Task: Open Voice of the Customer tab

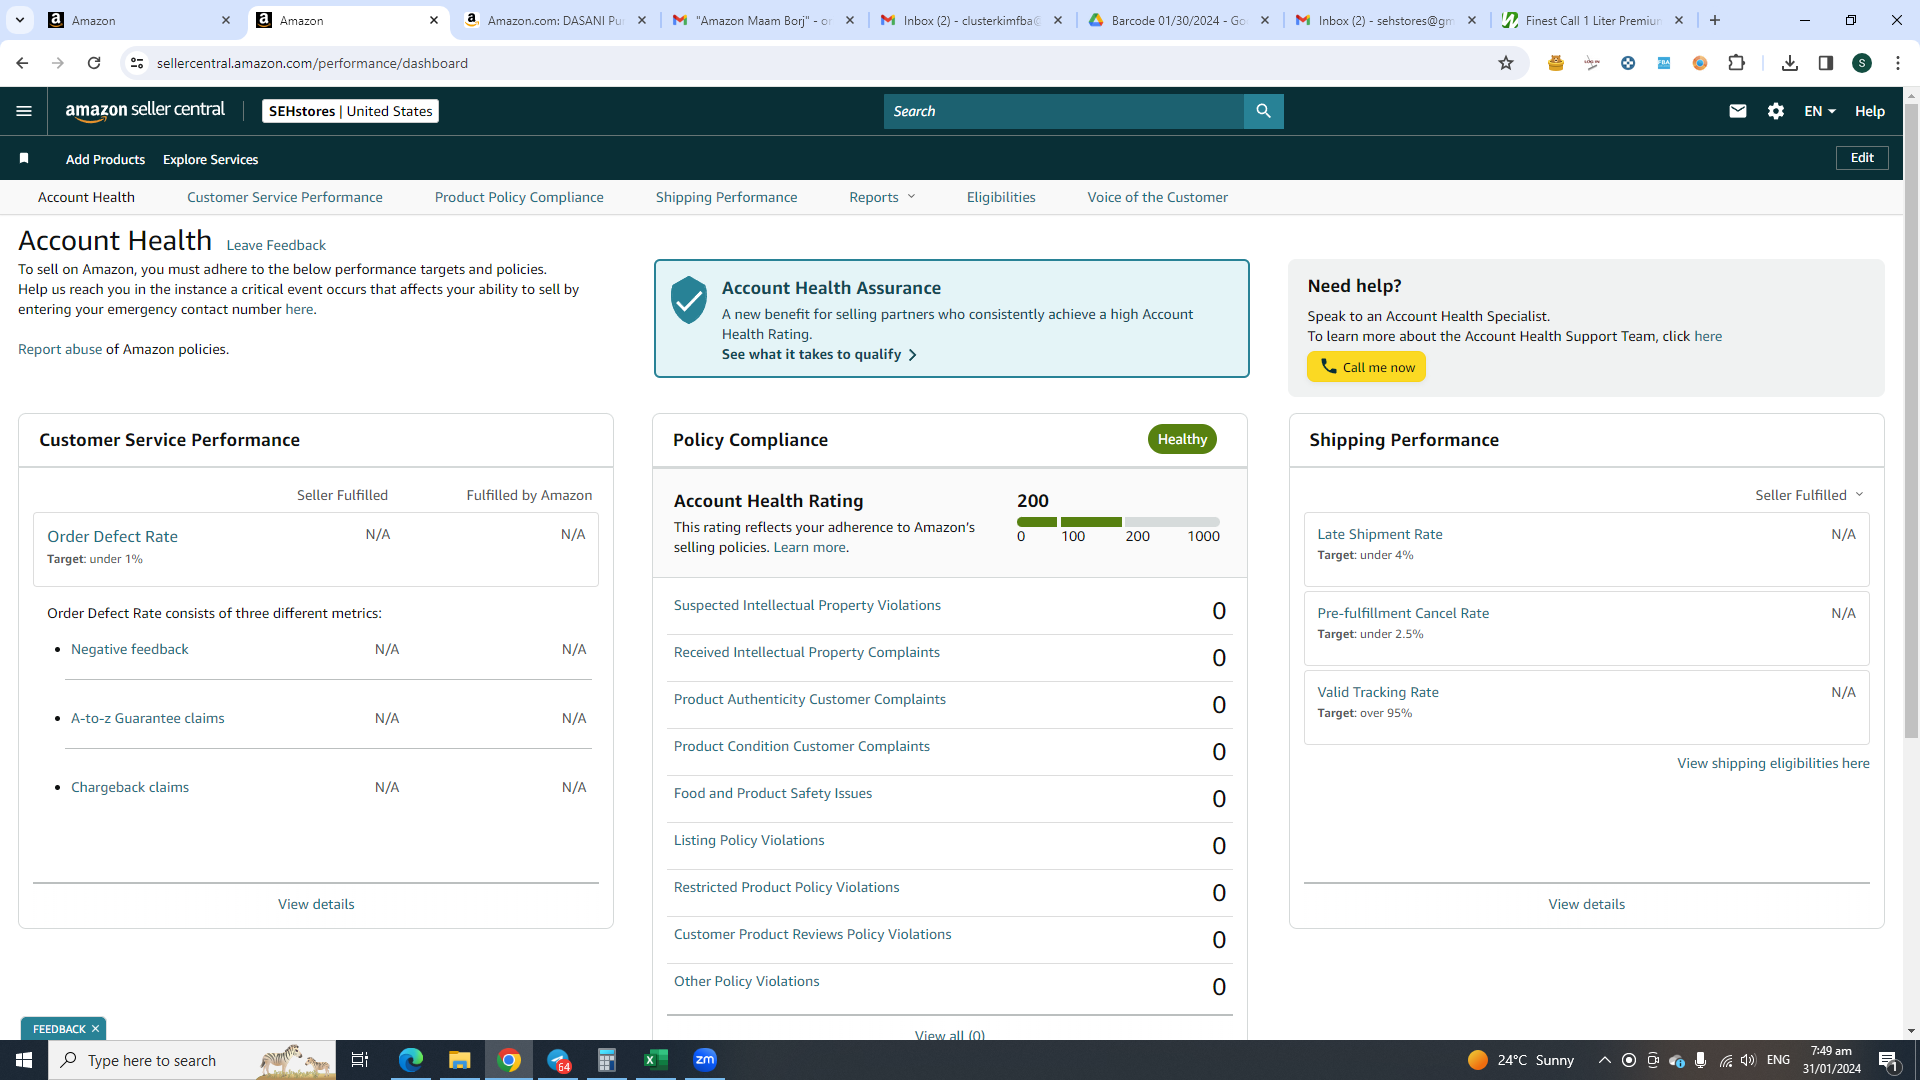Action: point(1158,197)
